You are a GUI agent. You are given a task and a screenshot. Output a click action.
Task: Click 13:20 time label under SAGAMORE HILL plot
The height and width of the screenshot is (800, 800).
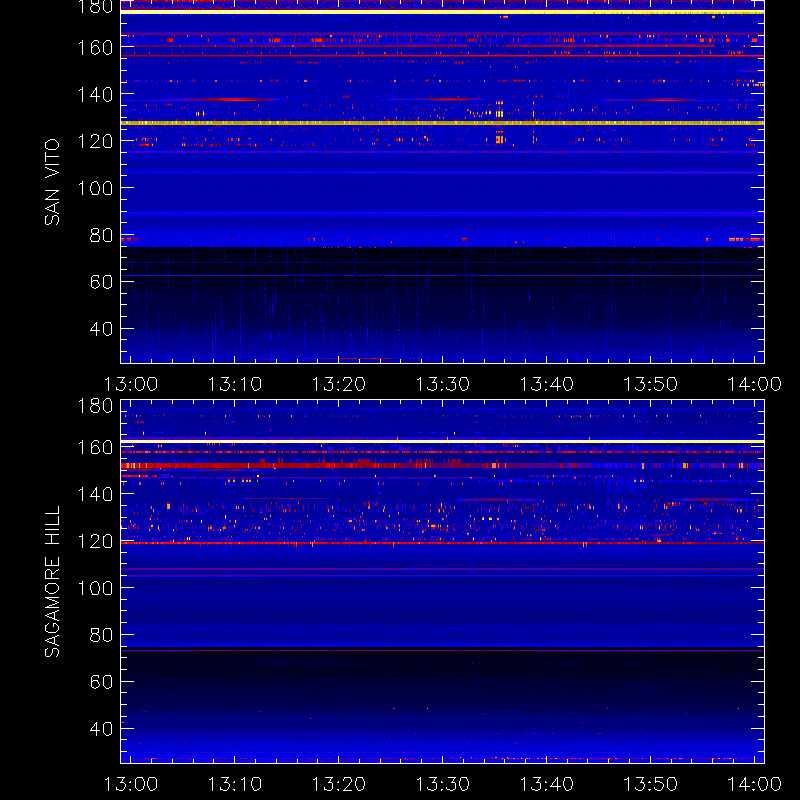[339, 784]
